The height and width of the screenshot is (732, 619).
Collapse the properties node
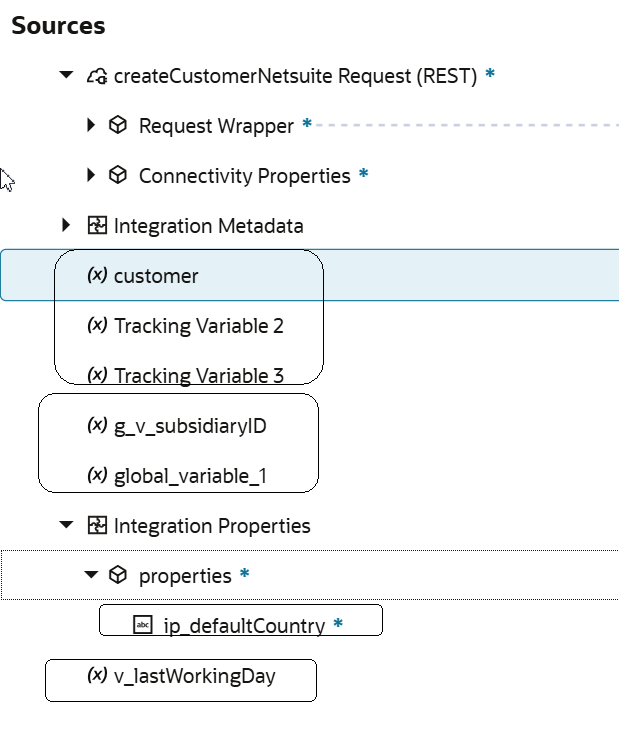click(92, 575)
